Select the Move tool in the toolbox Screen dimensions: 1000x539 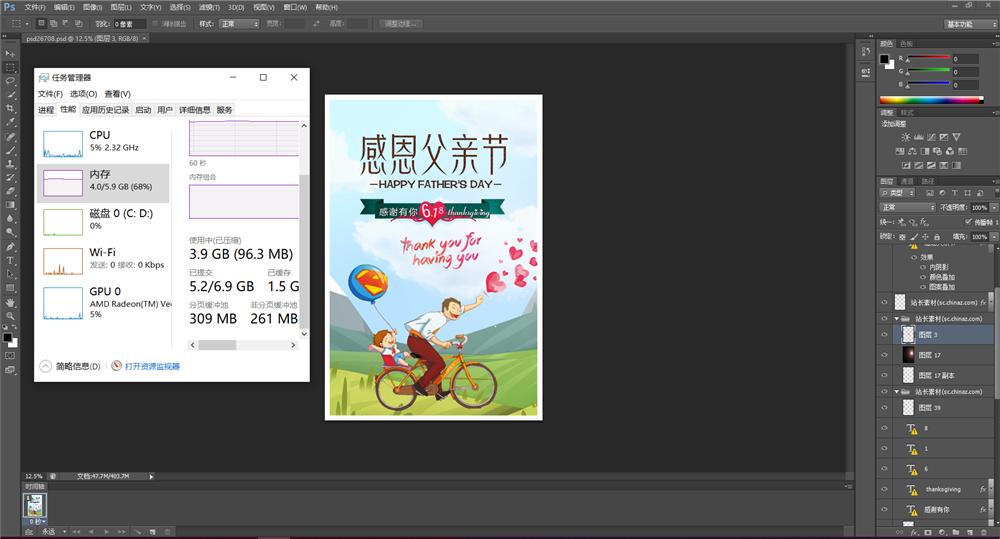pyautogui.click(x=11, y=53)
